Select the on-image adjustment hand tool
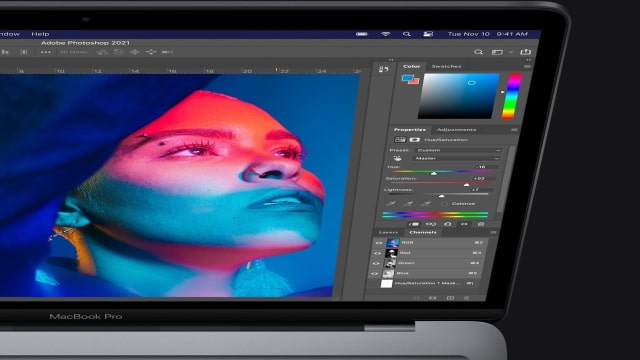The height and width of the screenshot is (360, 640). pyautogui.click(x=397, y=158)
